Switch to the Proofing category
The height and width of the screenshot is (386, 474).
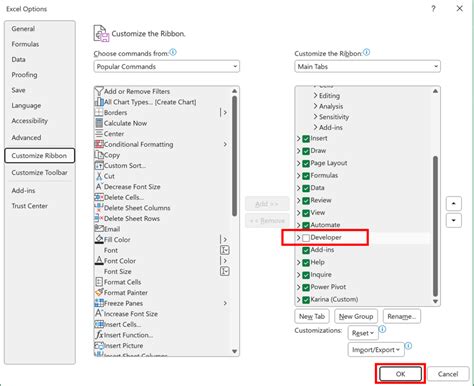click(x=24, y=75)
